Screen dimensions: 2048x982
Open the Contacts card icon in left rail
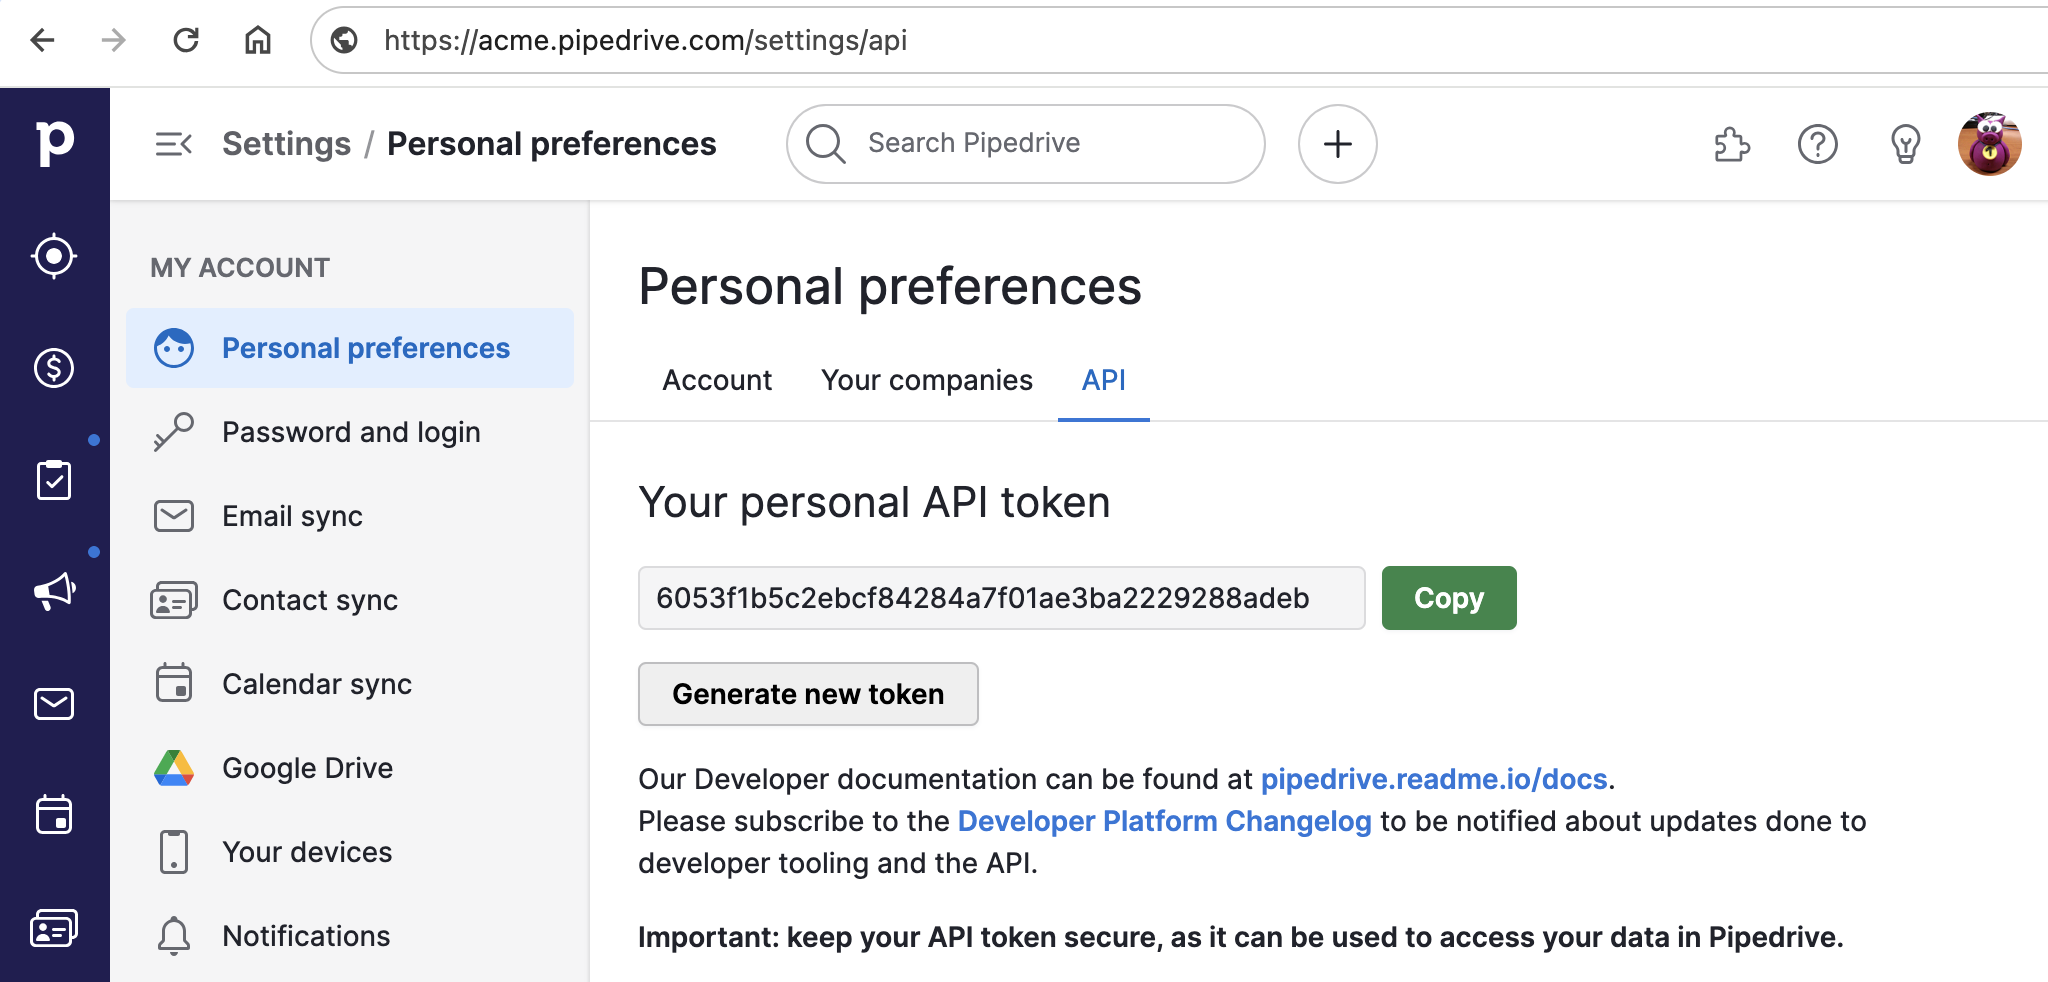pos(54,928)
